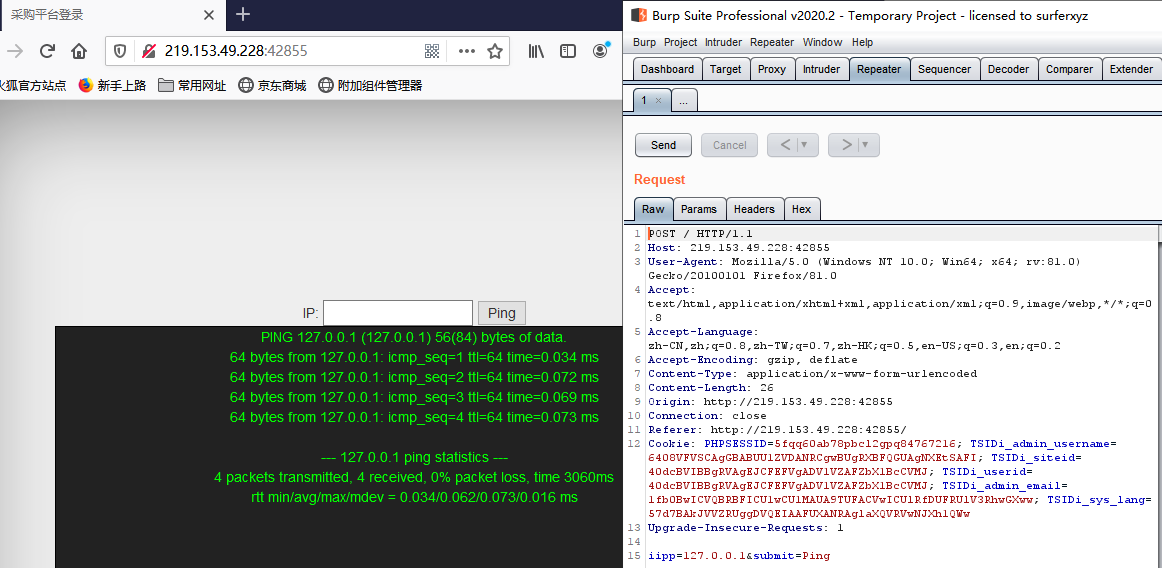
Task: Click the forward navigation arrow
Action: pos(15,50)
